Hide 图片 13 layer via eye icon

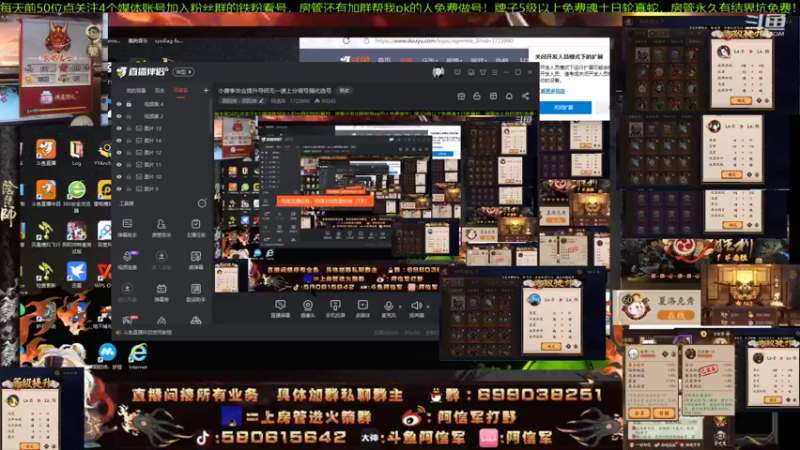pos(119,128)
